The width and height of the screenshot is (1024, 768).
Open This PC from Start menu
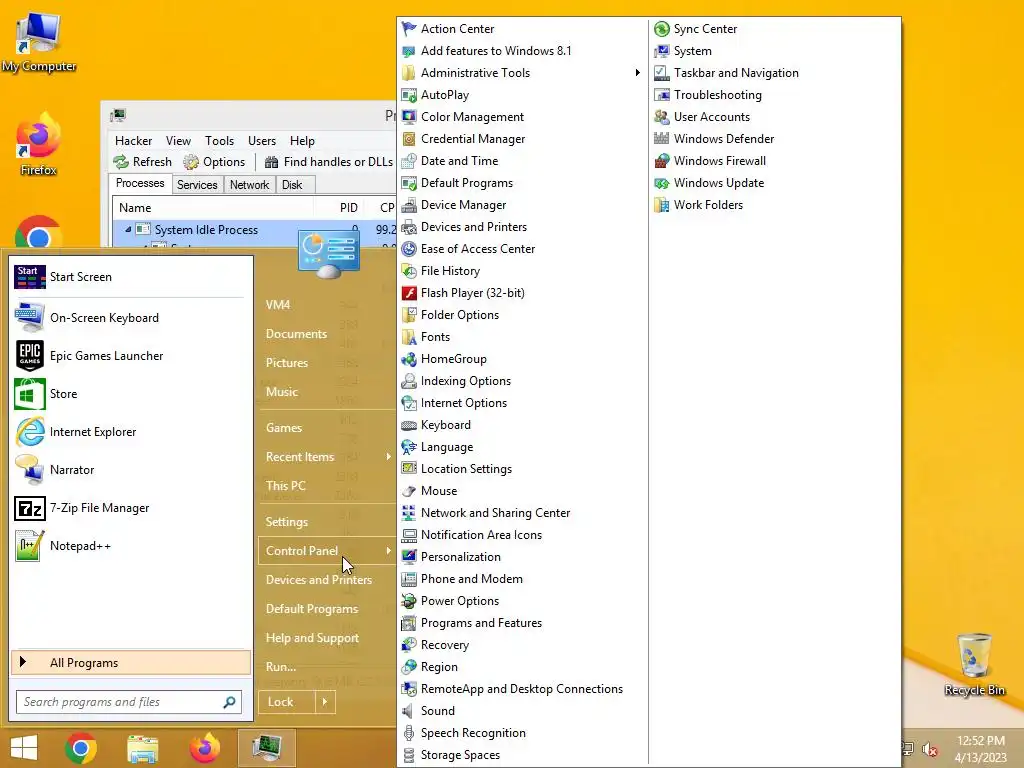point(285,486)
